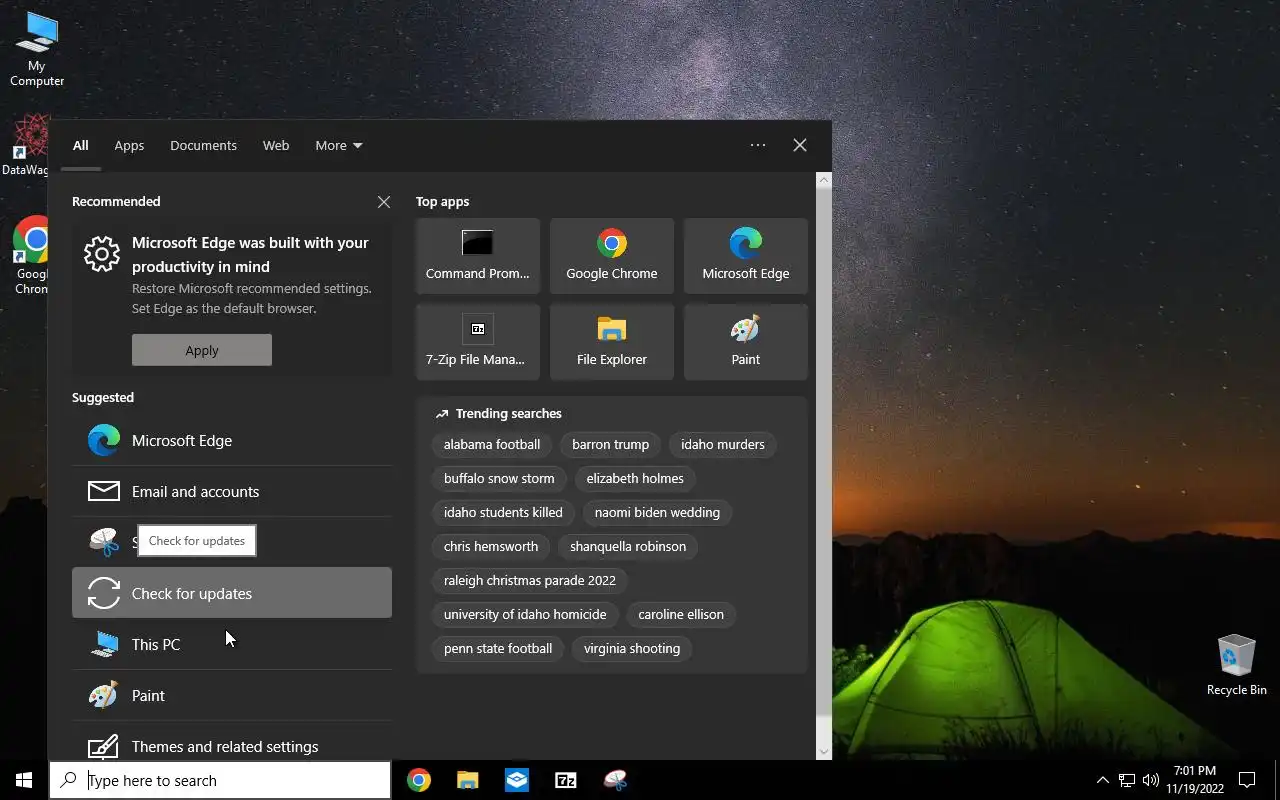1280x800 pixels.
Task: Open 7-Zip File Manager tile
Action: [478, 342]
